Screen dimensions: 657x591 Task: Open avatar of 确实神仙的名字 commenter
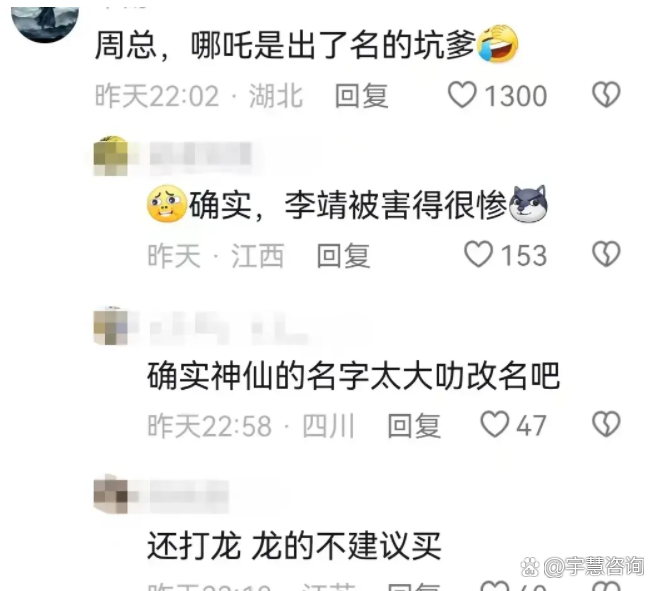pyautogui.click(x=111, y=326)
